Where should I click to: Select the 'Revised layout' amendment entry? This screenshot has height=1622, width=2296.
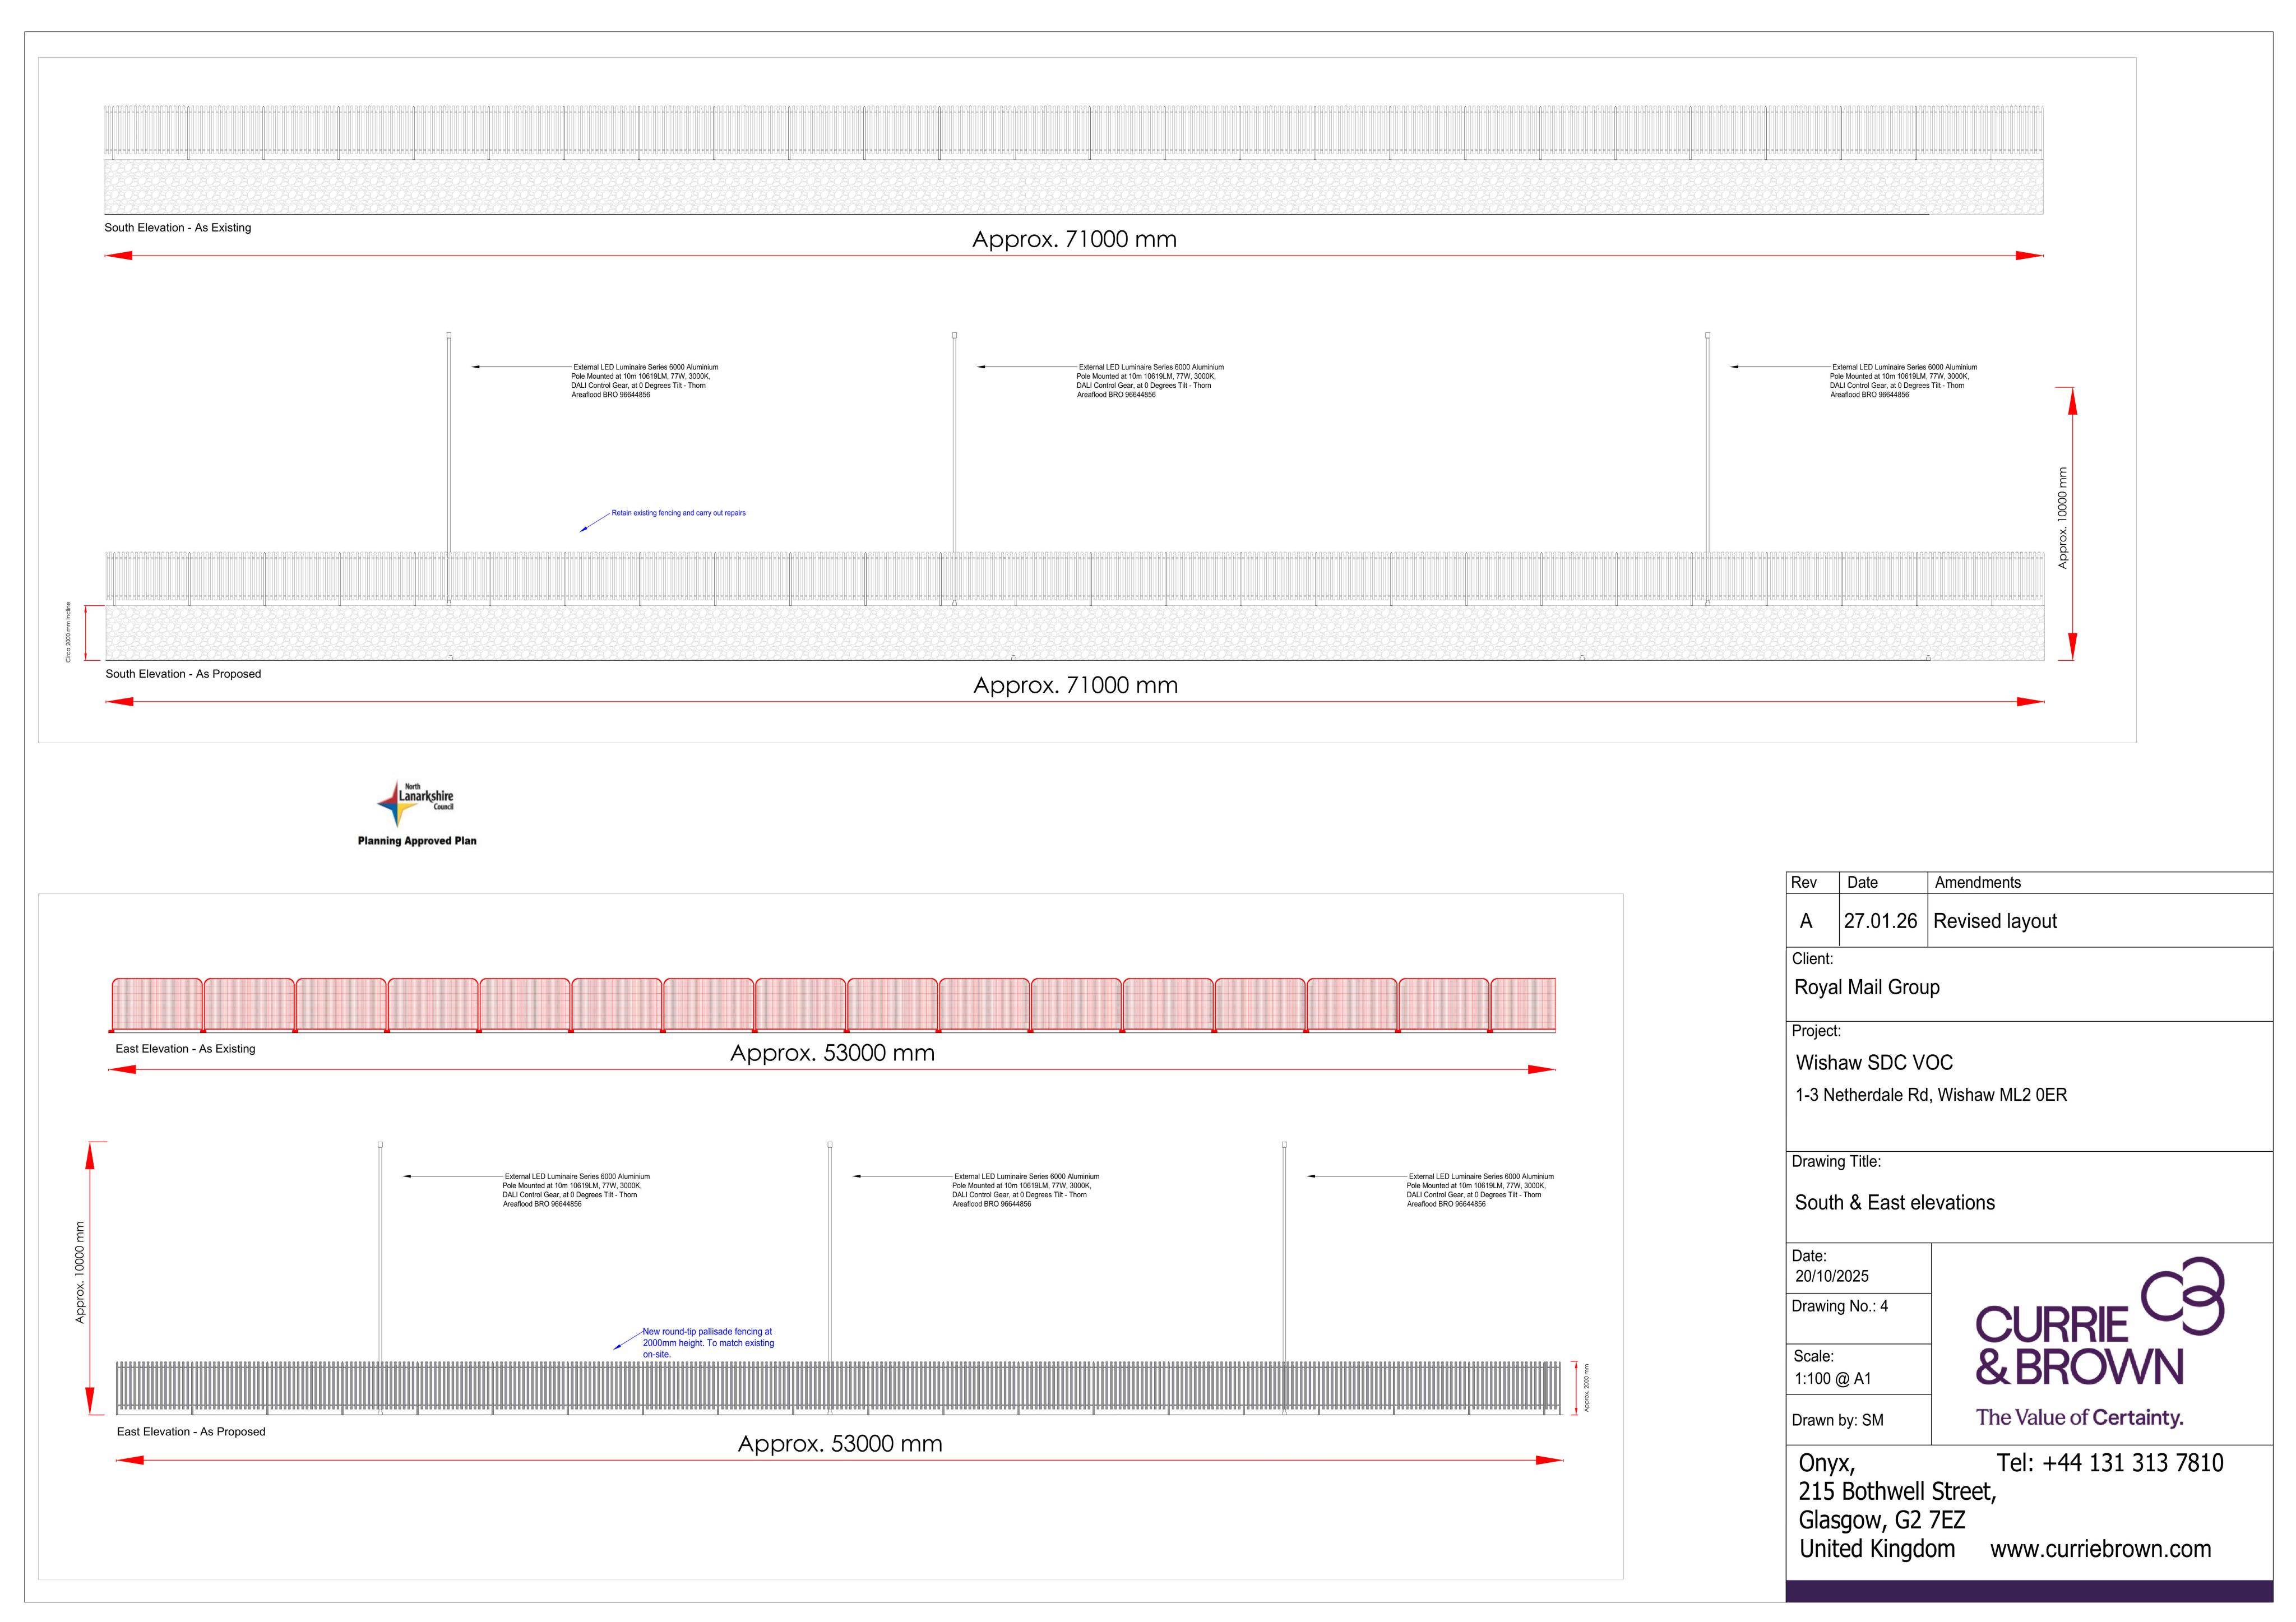(1995, 921)
